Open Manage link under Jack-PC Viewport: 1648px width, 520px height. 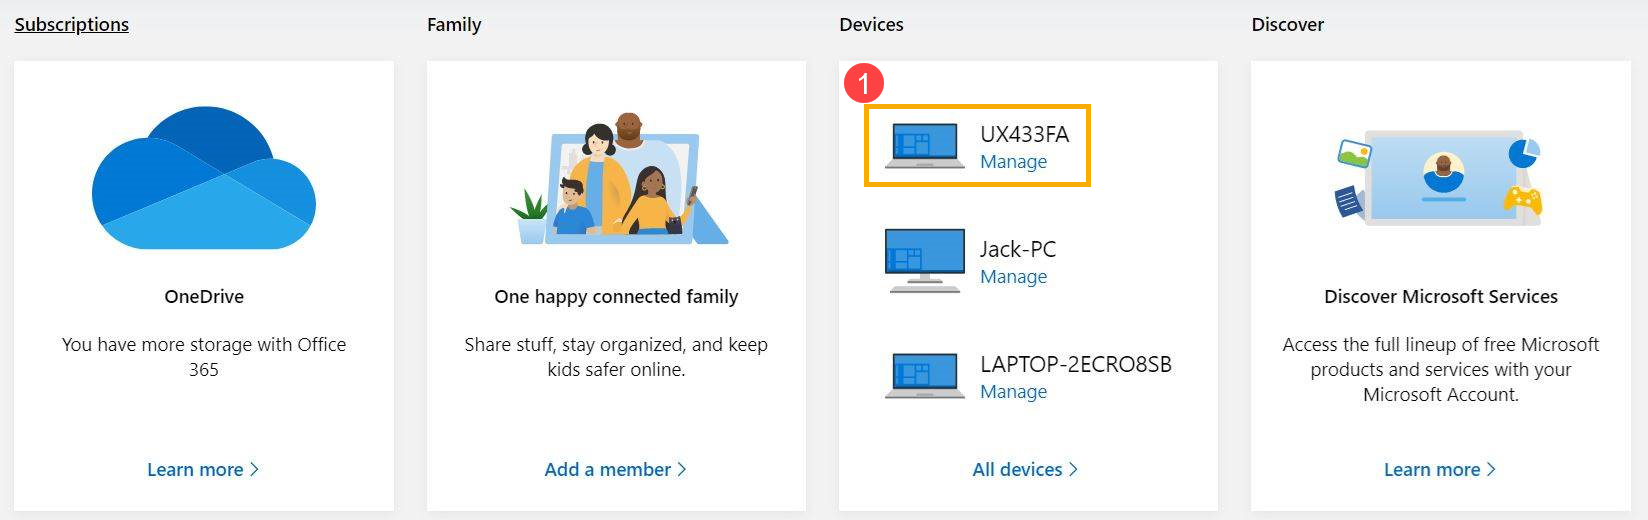(1013, 277)
